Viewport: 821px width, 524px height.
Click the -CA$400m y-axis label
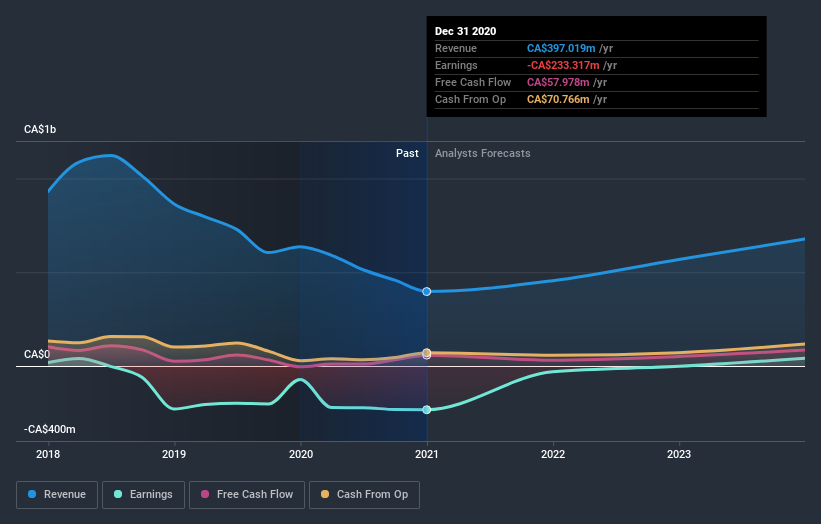point(50,429)
